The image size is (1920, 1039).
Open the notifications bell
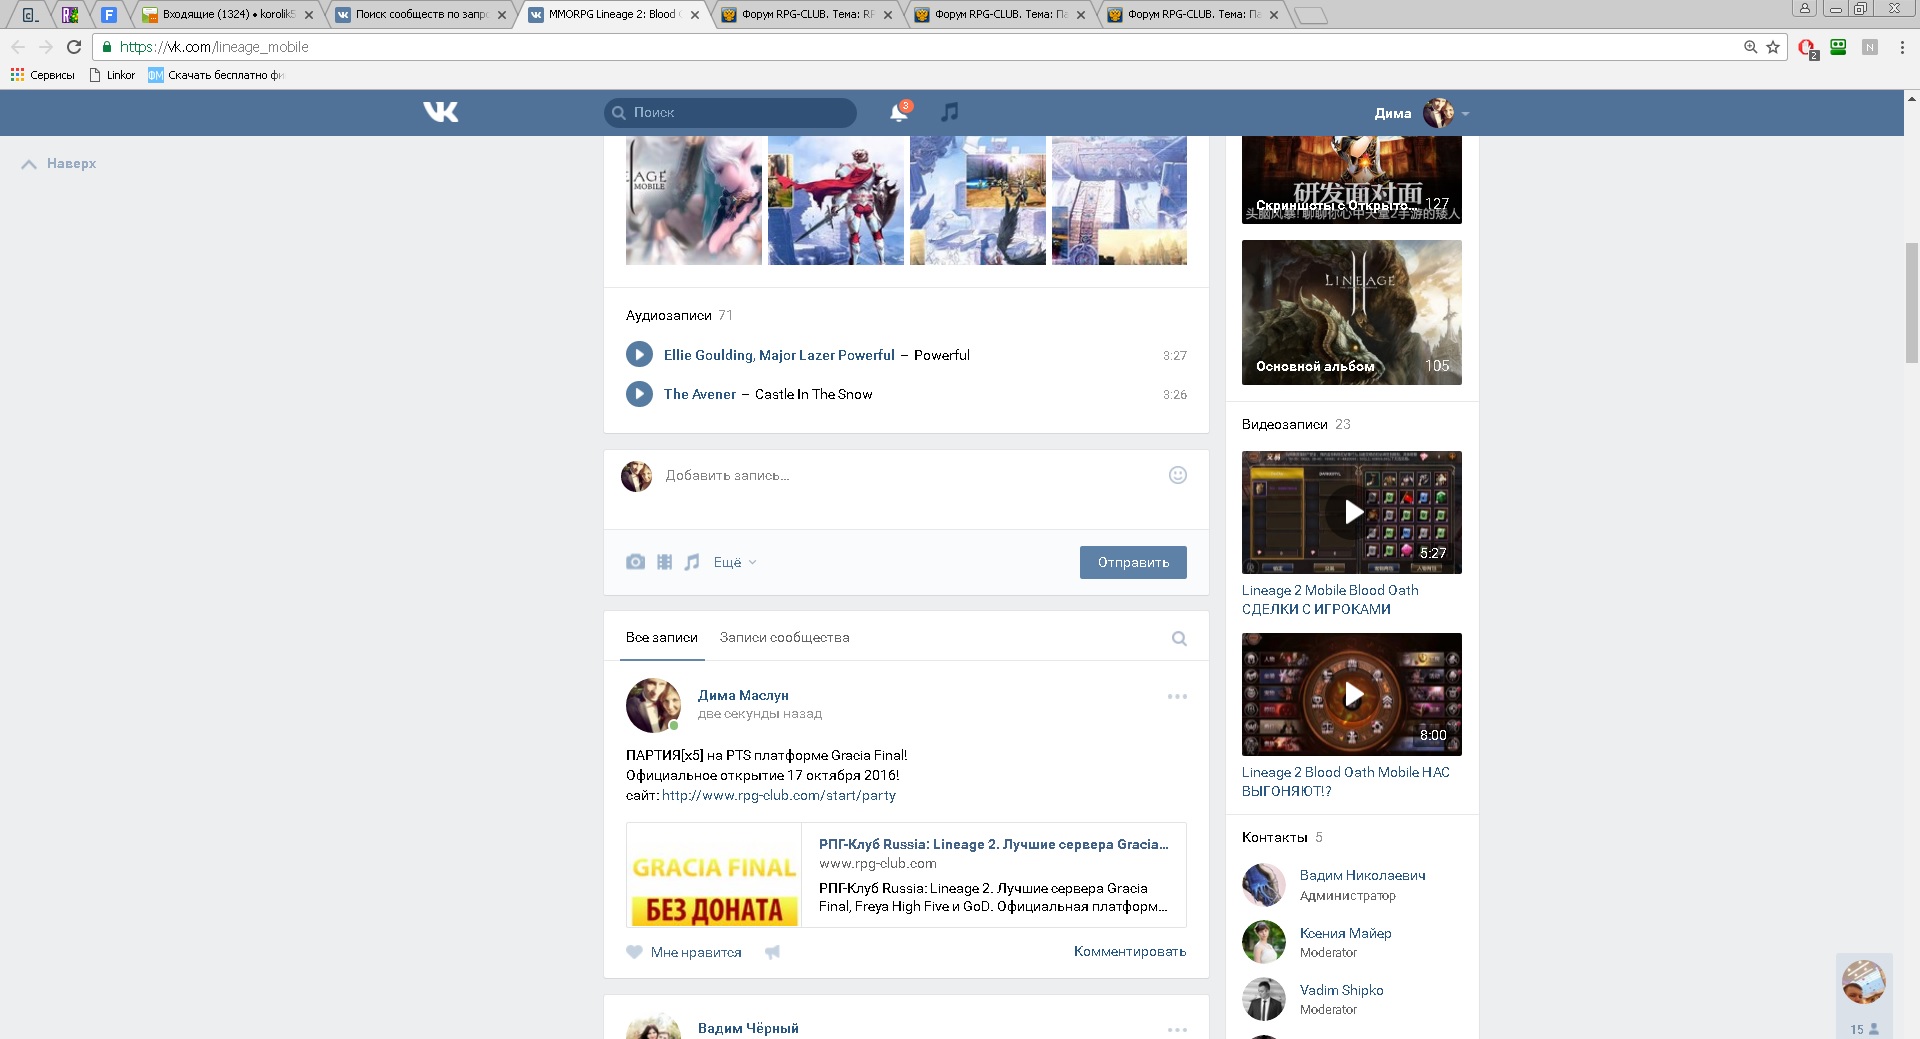coord(899,112)
